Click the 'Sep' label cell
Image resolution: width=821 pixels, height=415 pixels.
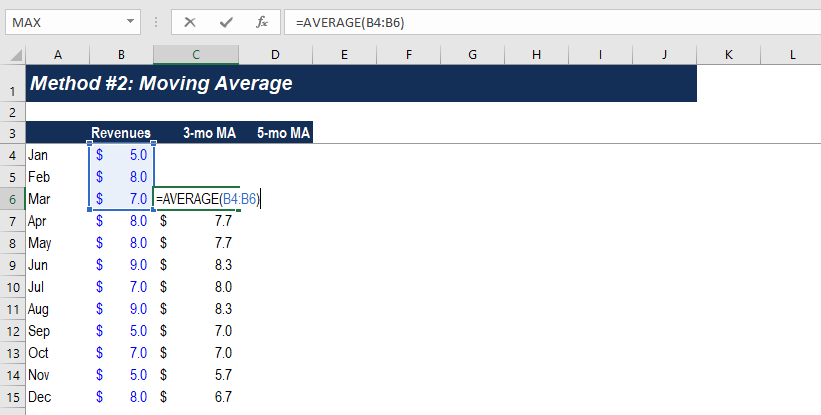tap(58, 331)
